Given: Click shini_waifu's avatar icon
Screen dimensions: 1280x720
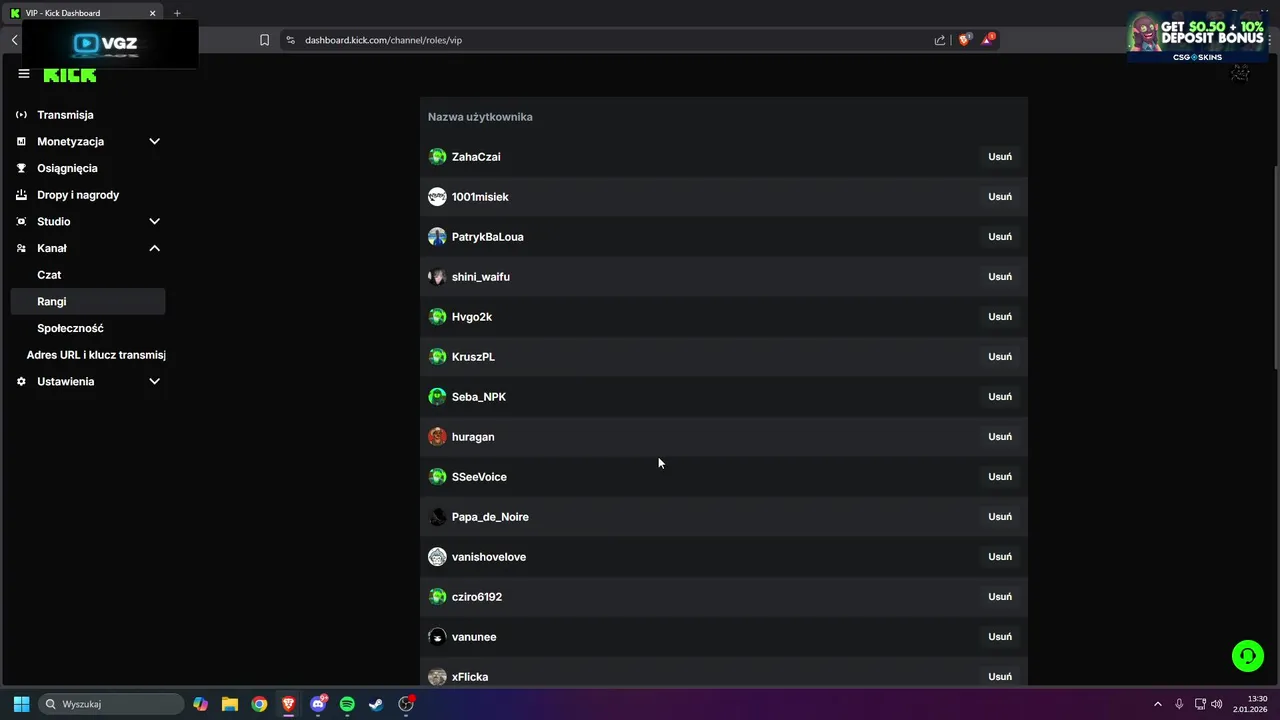Looking at the screenshot, I should [x=437, y=277].
